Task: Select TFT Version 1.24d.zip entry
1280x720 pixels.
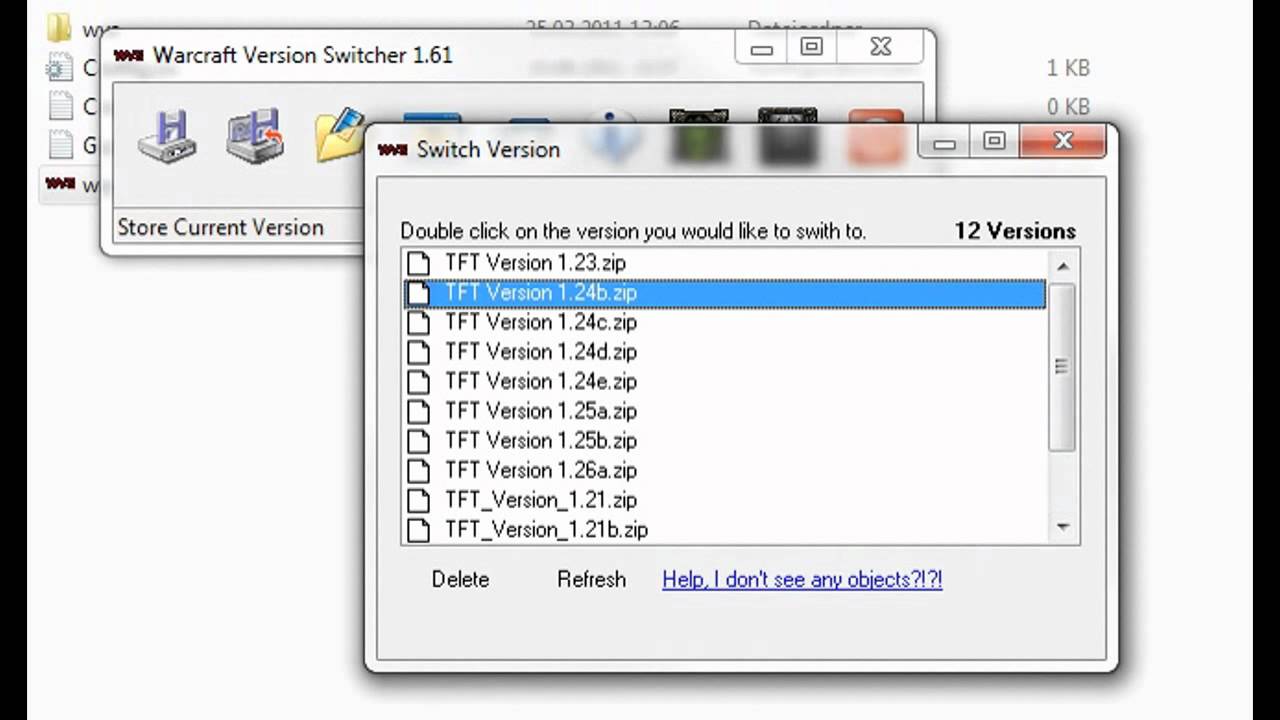Action: 724,352
